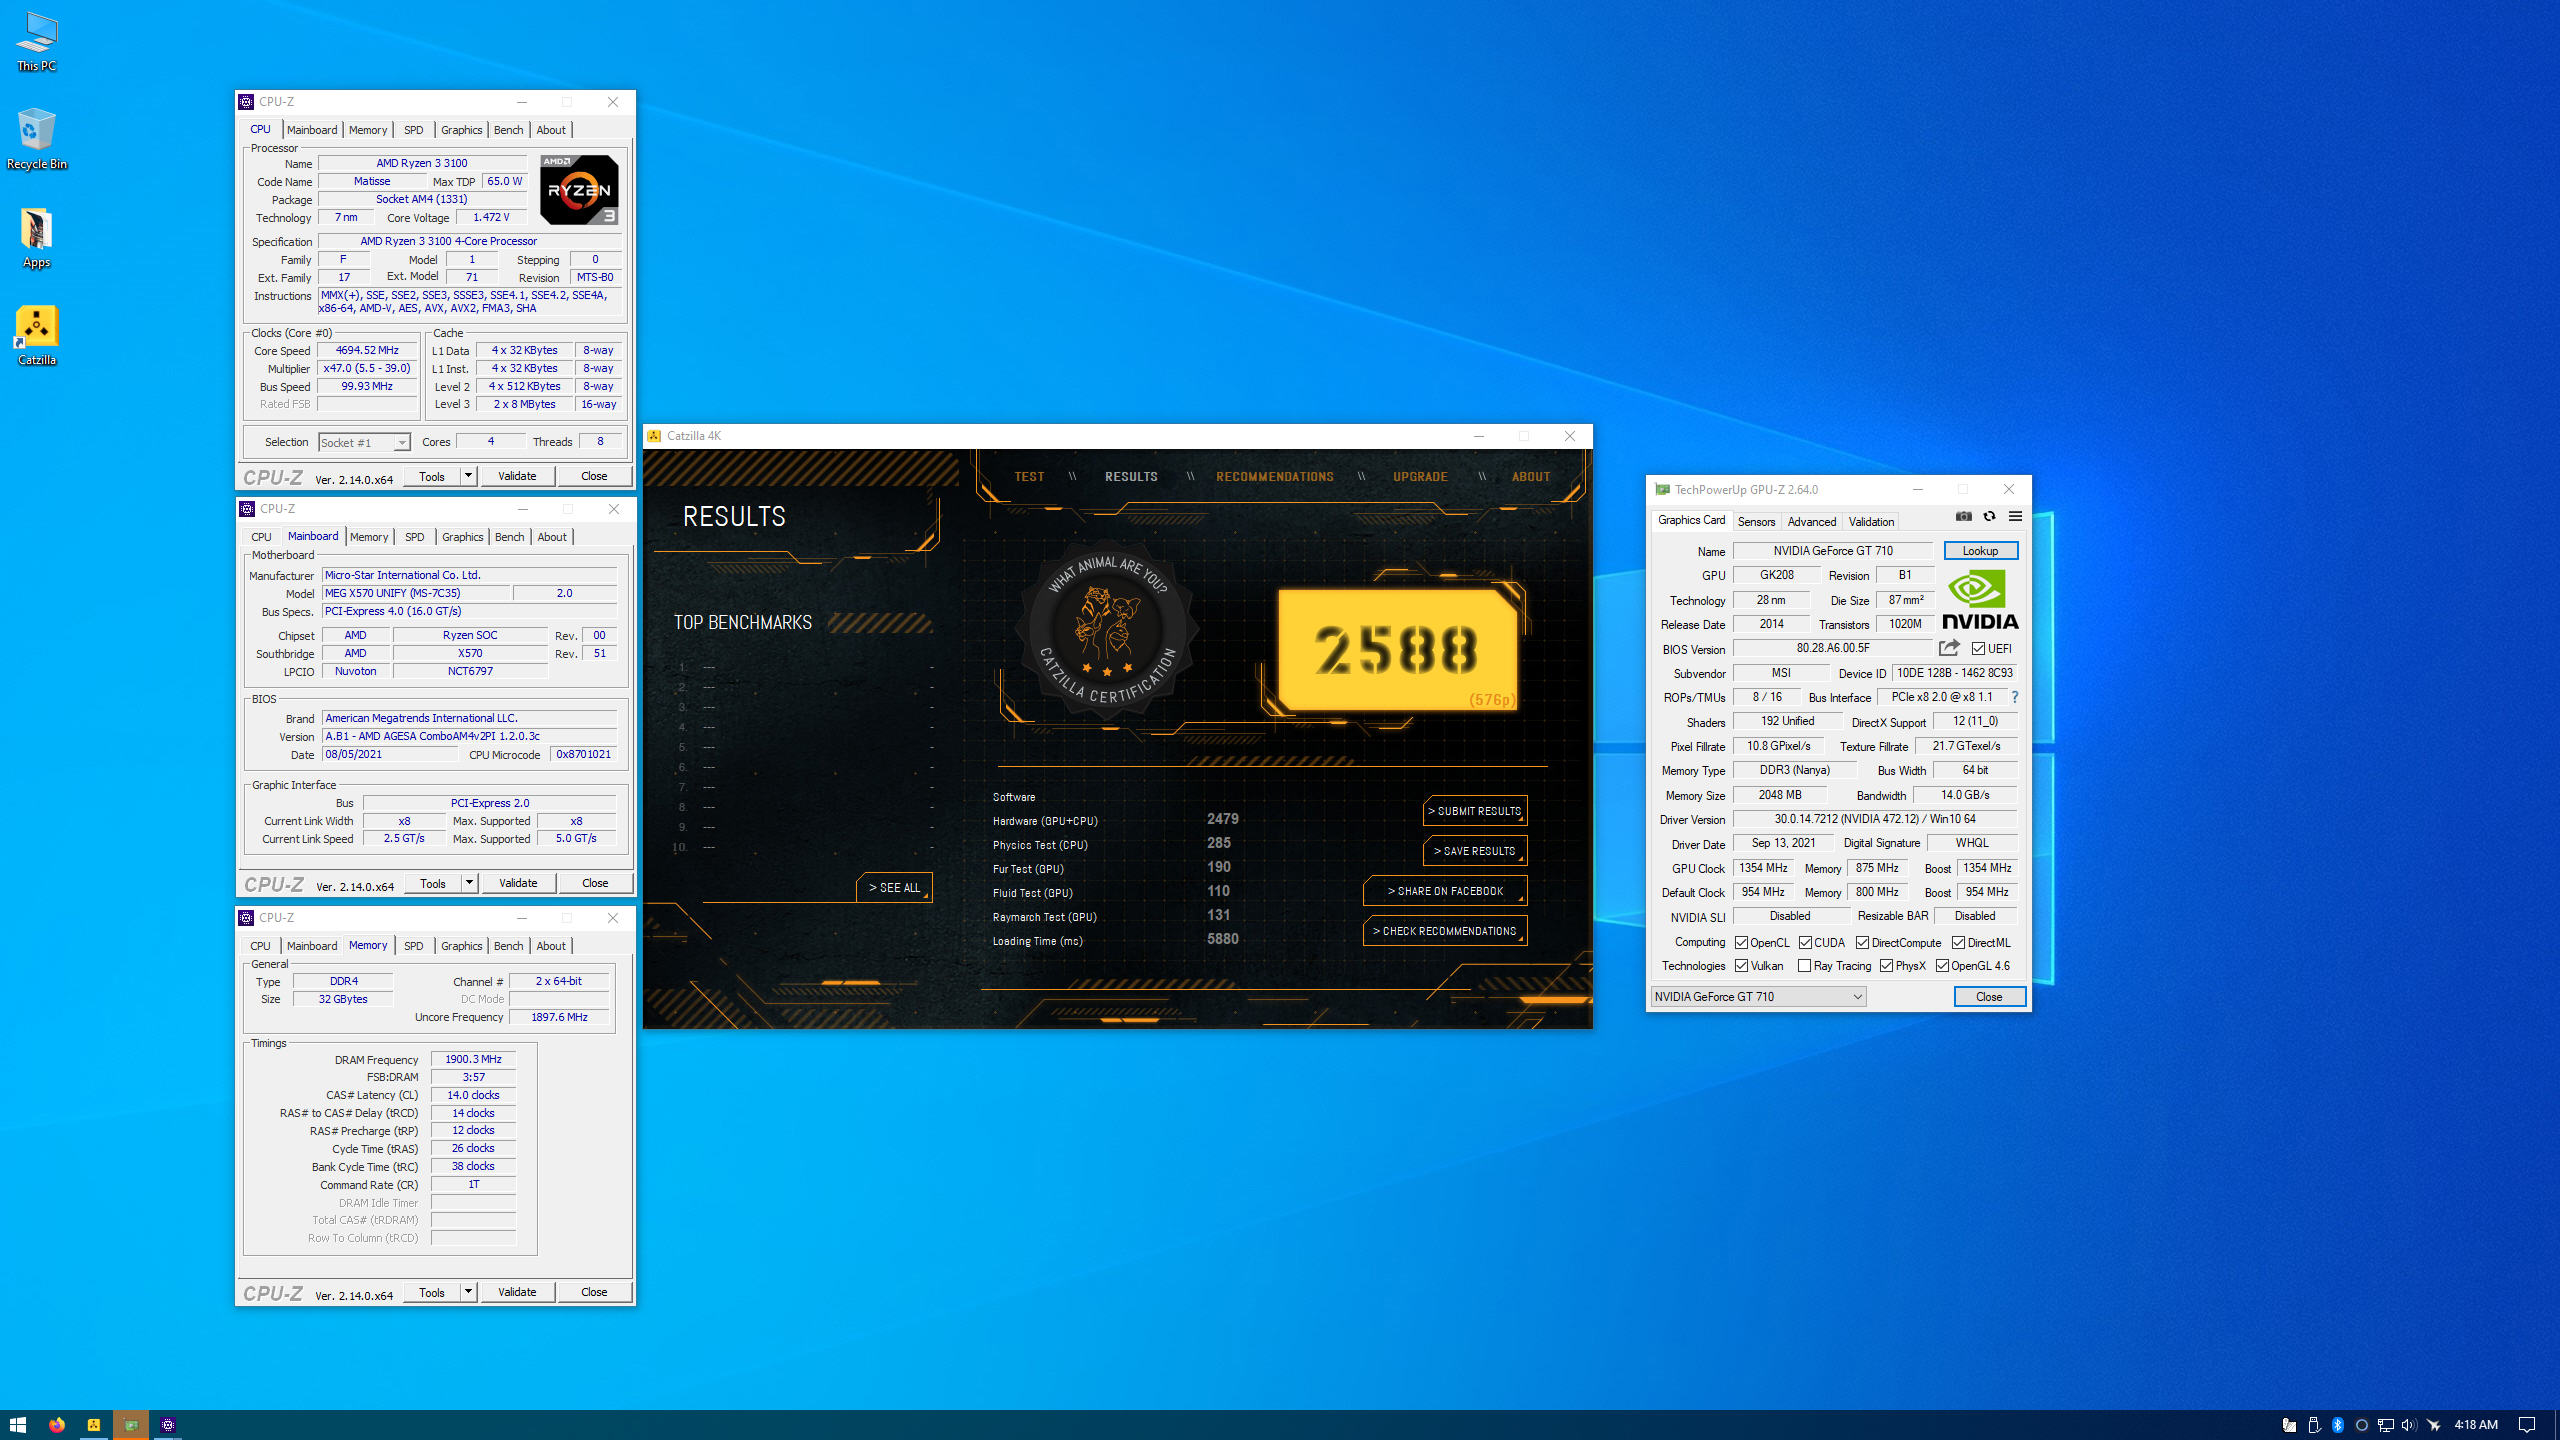Click the 2588 score panel in Catzilla

1397,650
